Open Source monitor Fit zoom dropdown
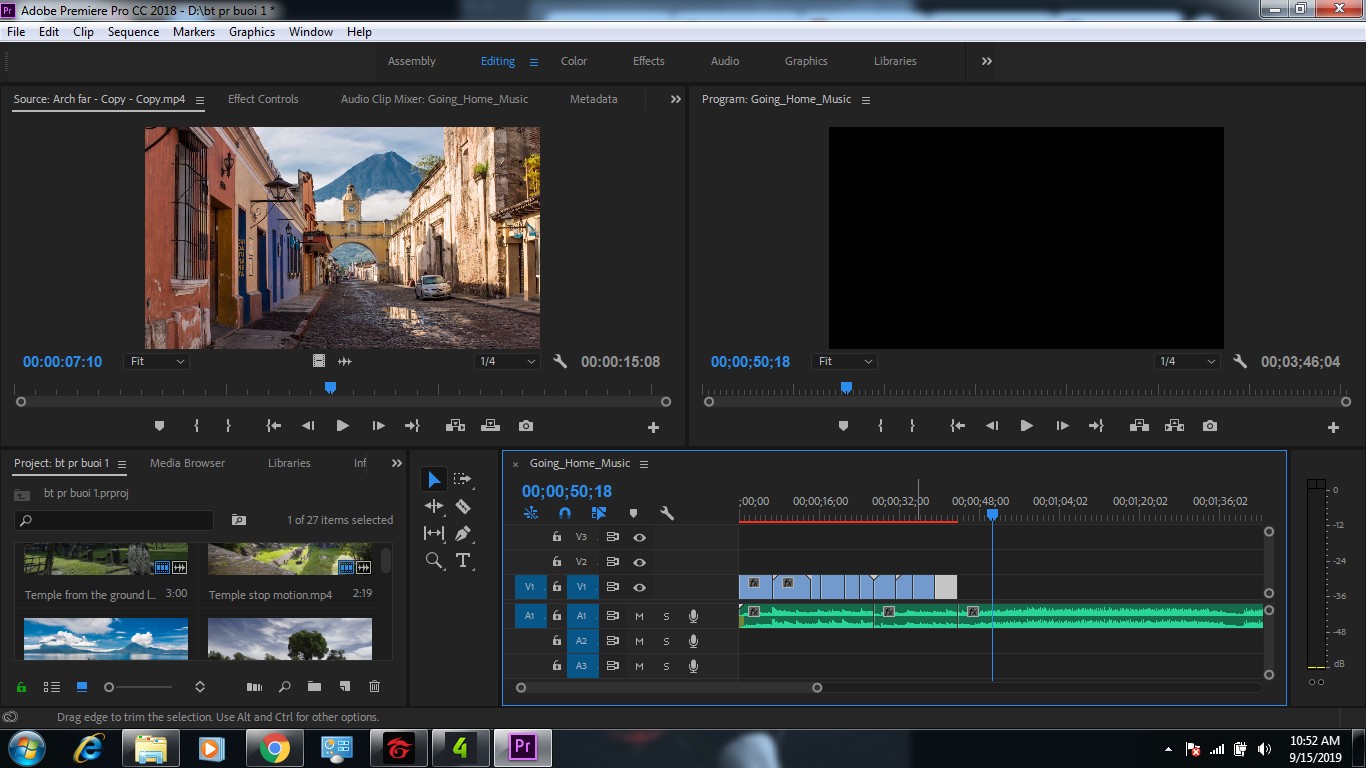The image size is (1366, 768). pos(158,361)
